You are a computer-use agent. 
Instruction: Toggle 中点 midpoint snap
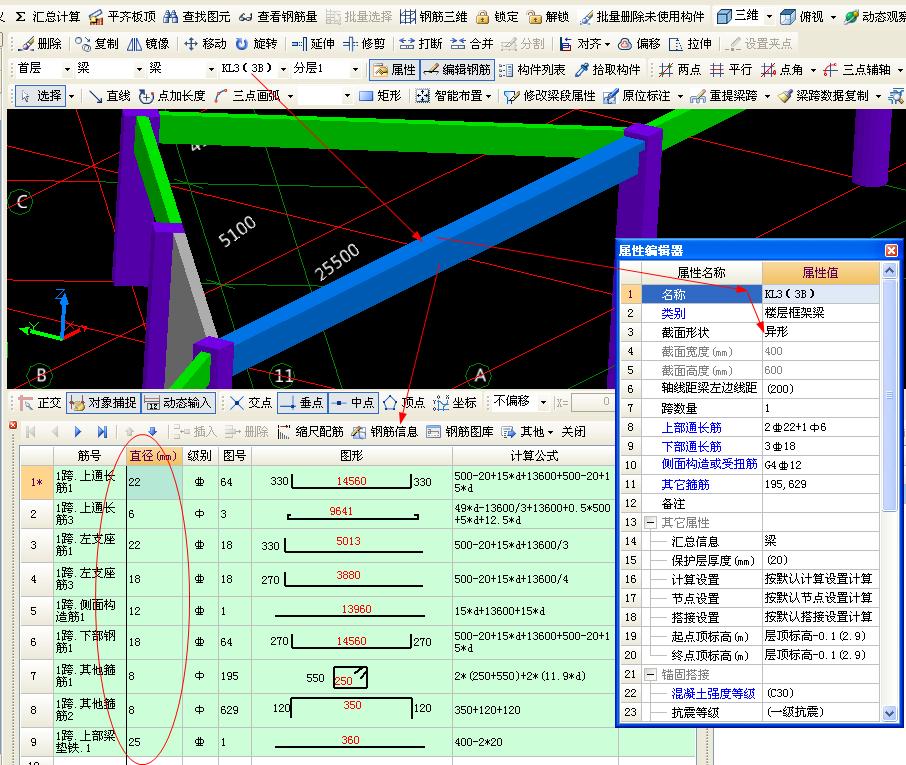(354, 403)
